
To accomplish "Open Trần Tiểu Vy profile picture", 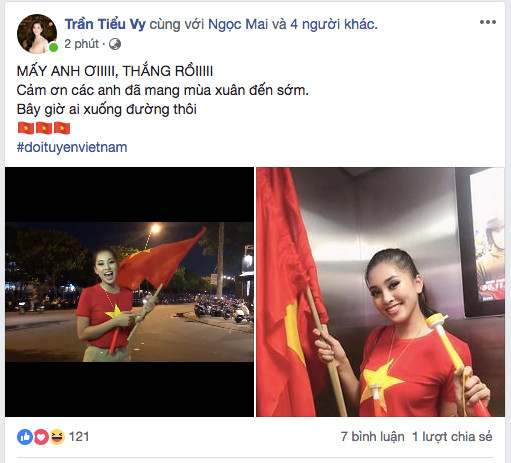I will click(37, 34).
